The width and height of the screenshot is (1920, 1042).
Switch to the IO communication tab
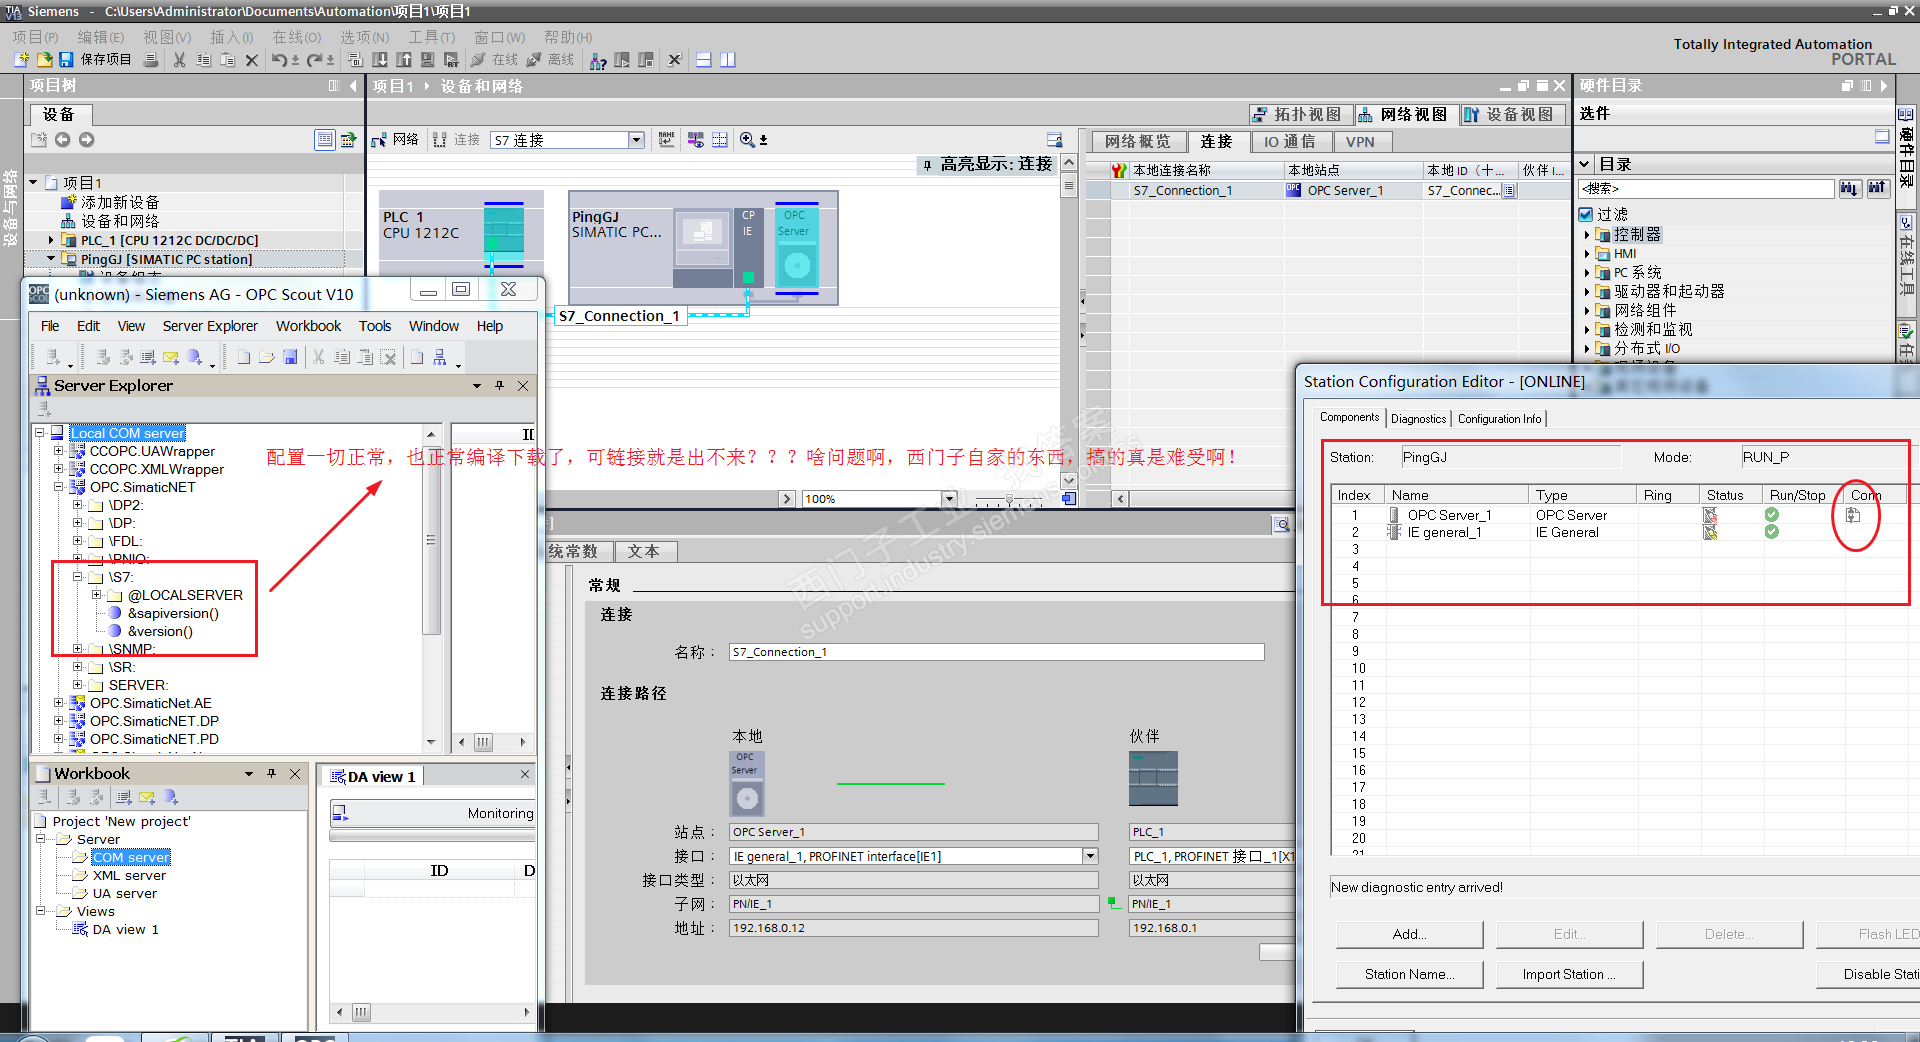pos(1289,142)
